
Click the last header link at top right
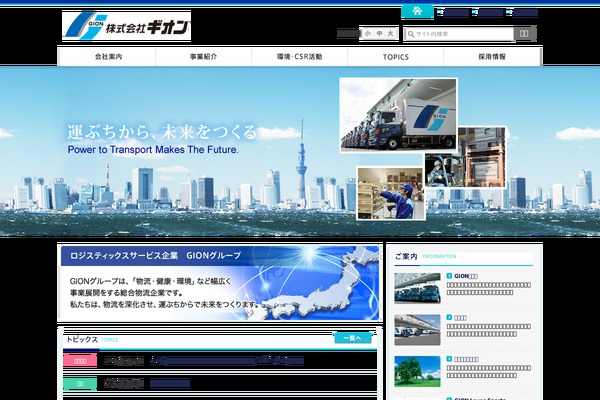point(522,13)
